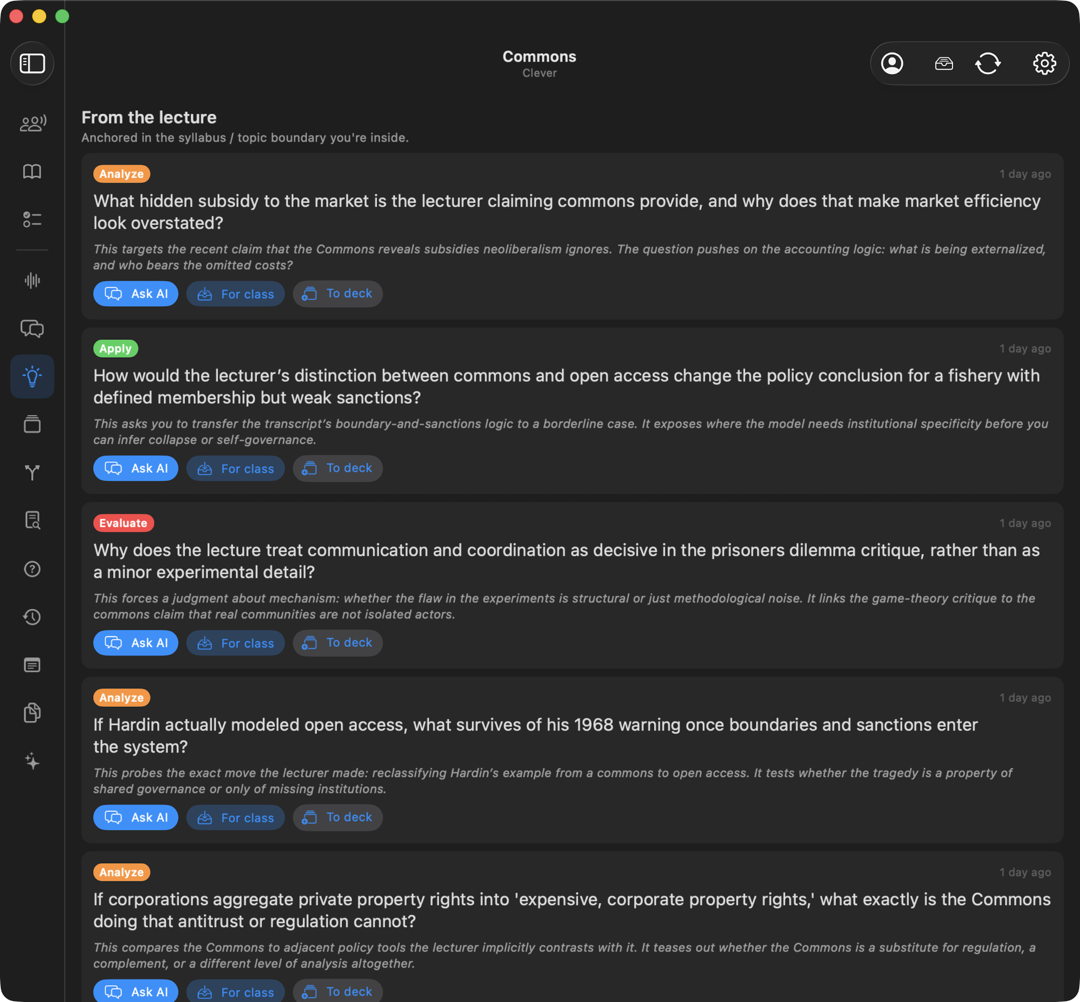Click 'Anchored in the syllabus' subtitle

(x=245, y=138)
